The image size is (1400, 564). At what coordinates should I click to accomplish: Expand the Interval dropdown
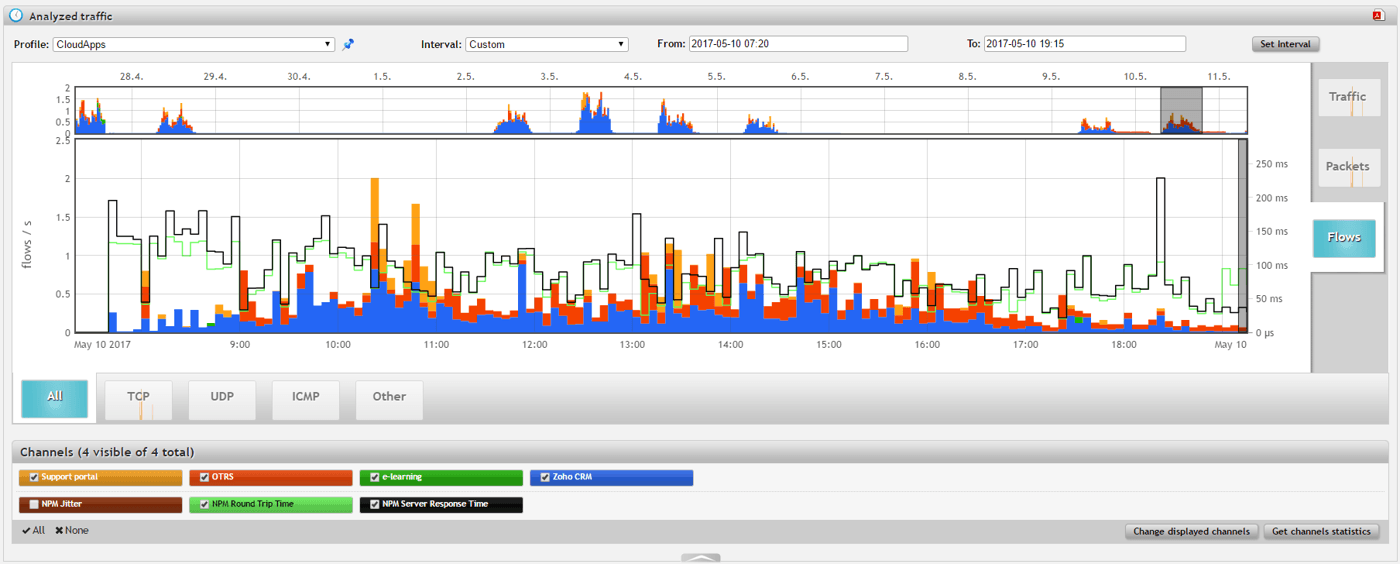click(x=547, y=45)
